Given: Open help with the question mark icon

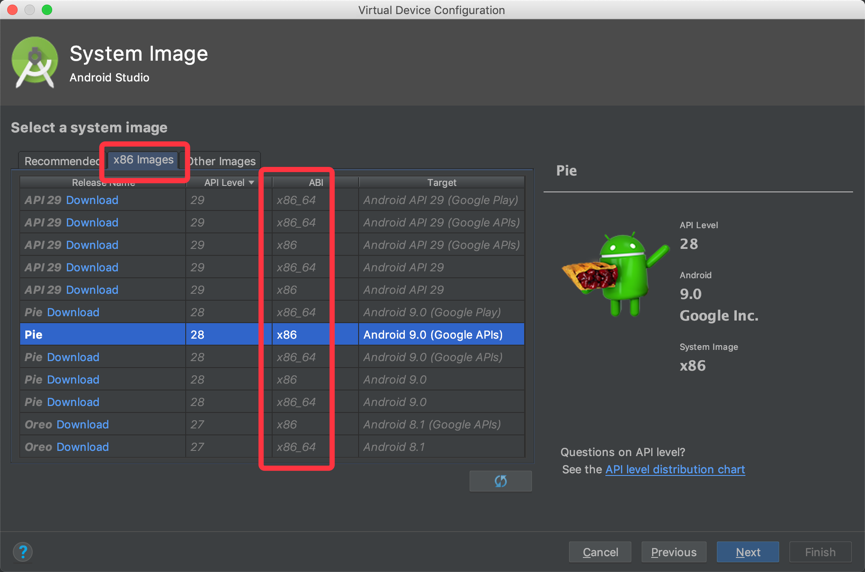Looking at the screenshot, I should tap(23, 552).
